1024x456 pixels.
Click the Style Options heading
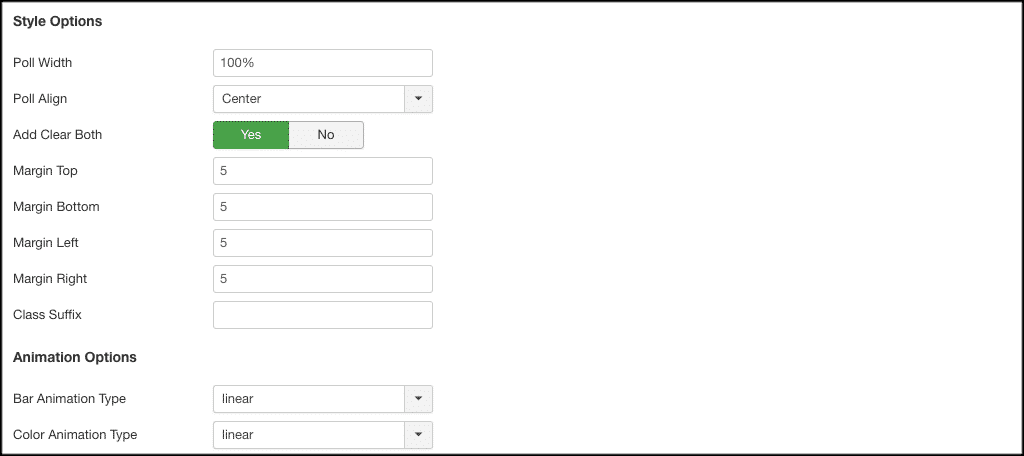(x=58, y=21)
